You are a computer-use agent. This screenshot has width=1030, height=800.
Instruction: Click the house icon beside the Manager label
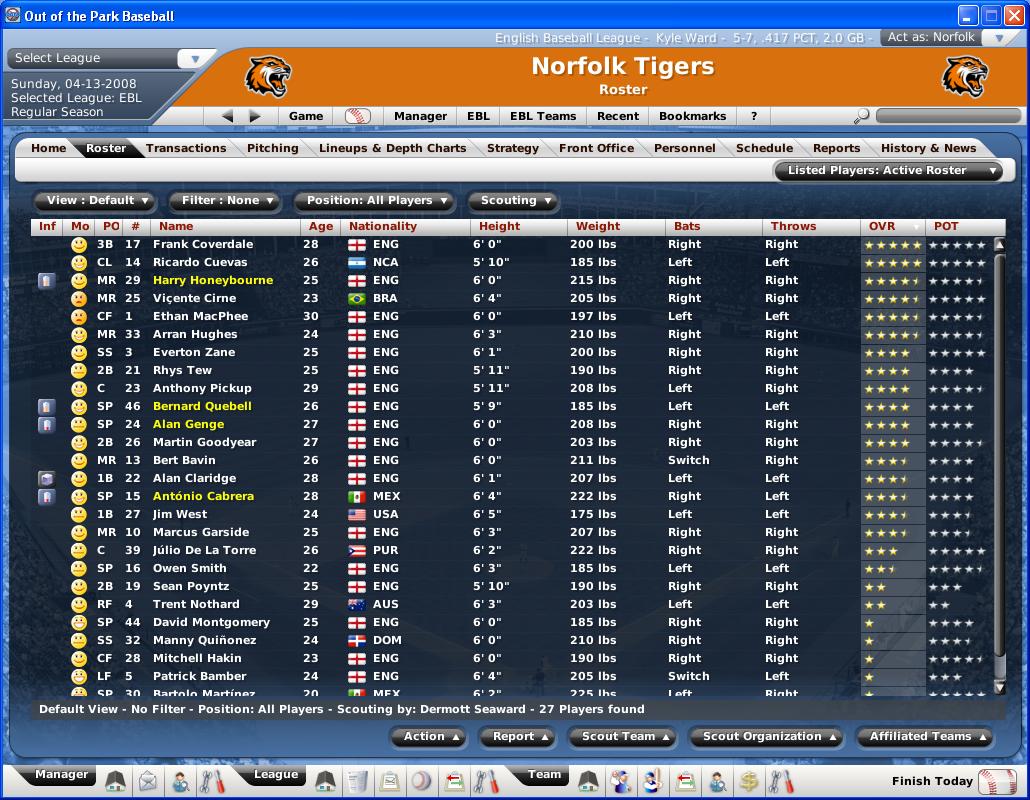point(116,781)
